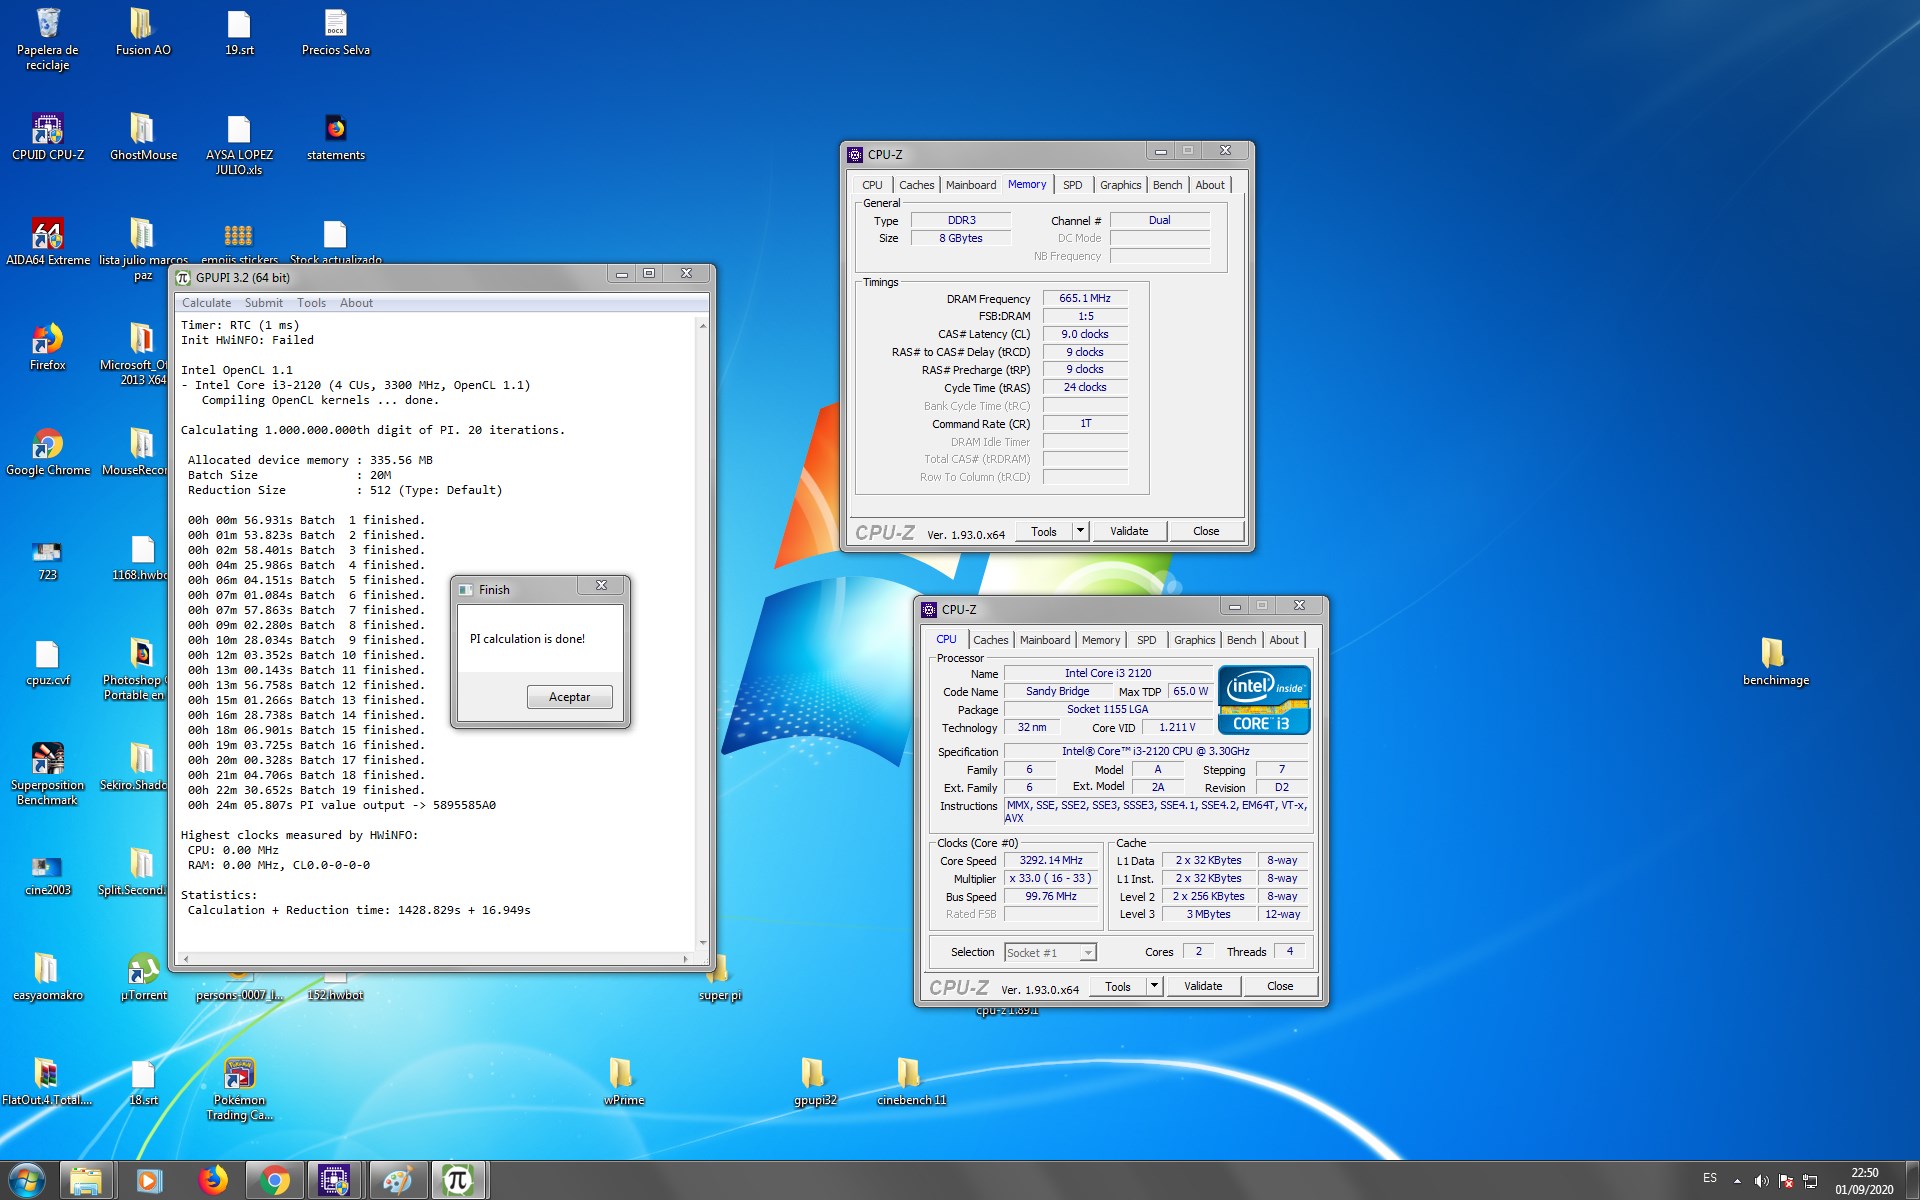Open the Submit menu in GPUPI
1920x1200 pixels.
pyautogui.click(x=263, y=303)
